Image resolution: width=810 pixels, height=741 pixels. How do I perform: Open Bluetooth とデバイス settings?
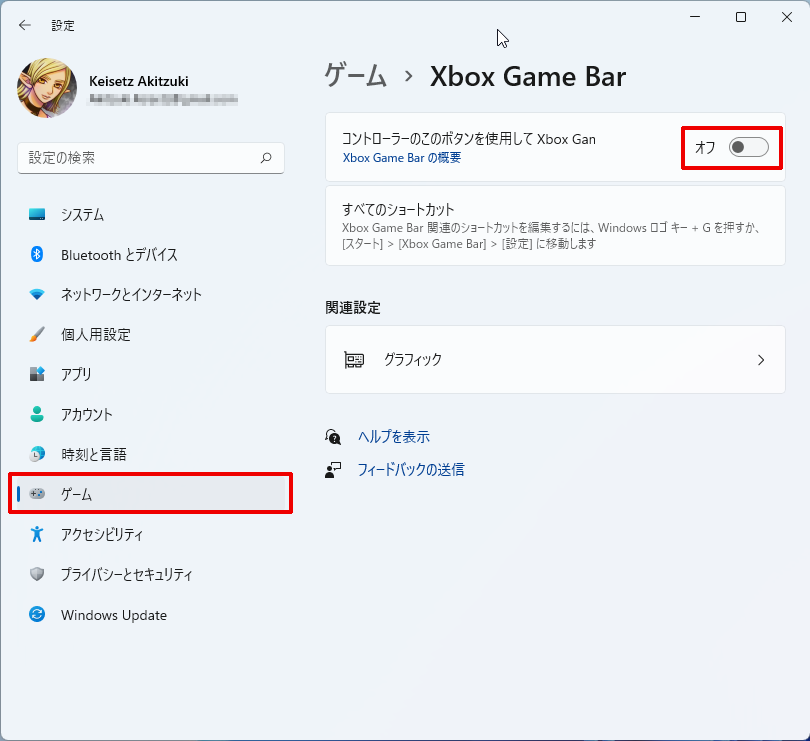151,254
